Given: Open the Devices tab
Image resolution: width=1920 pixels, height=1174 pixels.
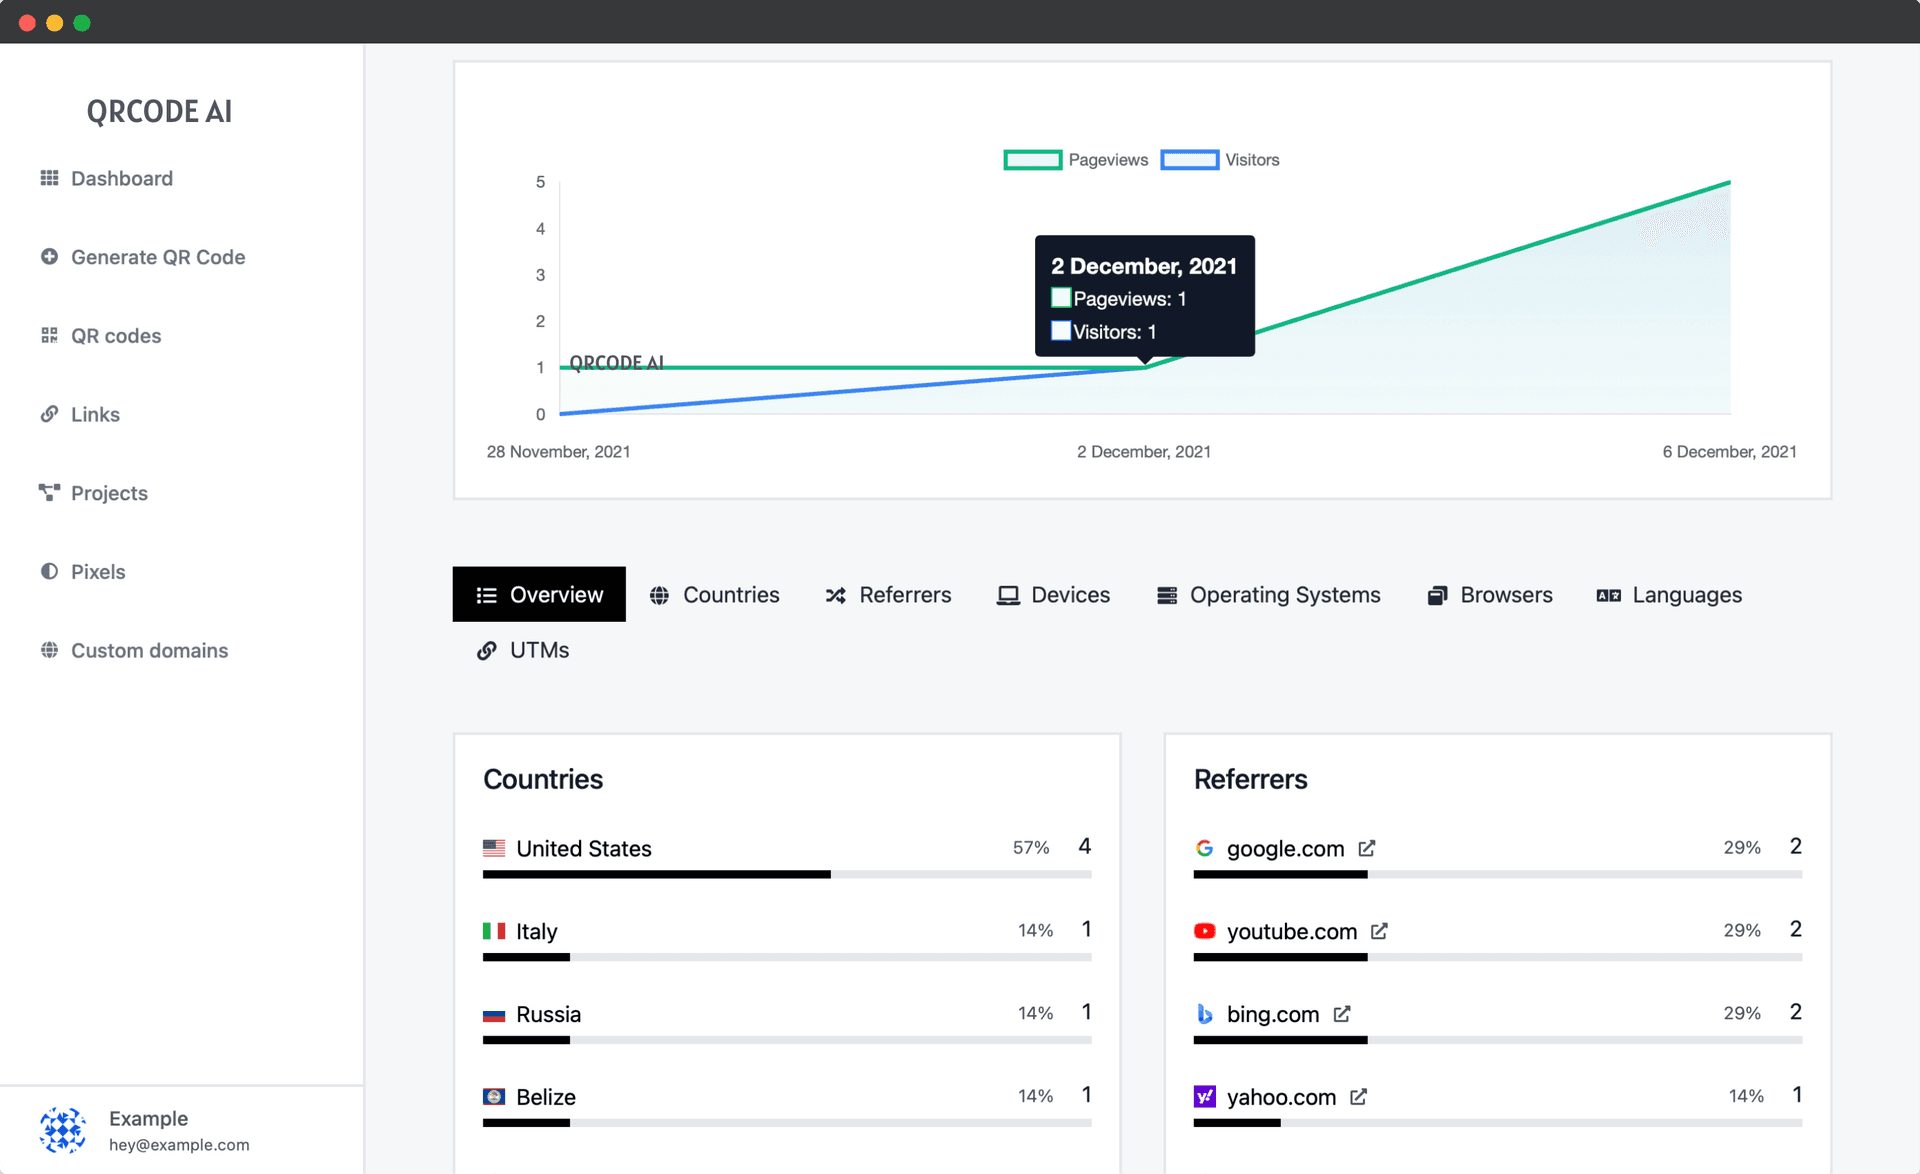Looking at the screenshot, I should (1053, 594).
